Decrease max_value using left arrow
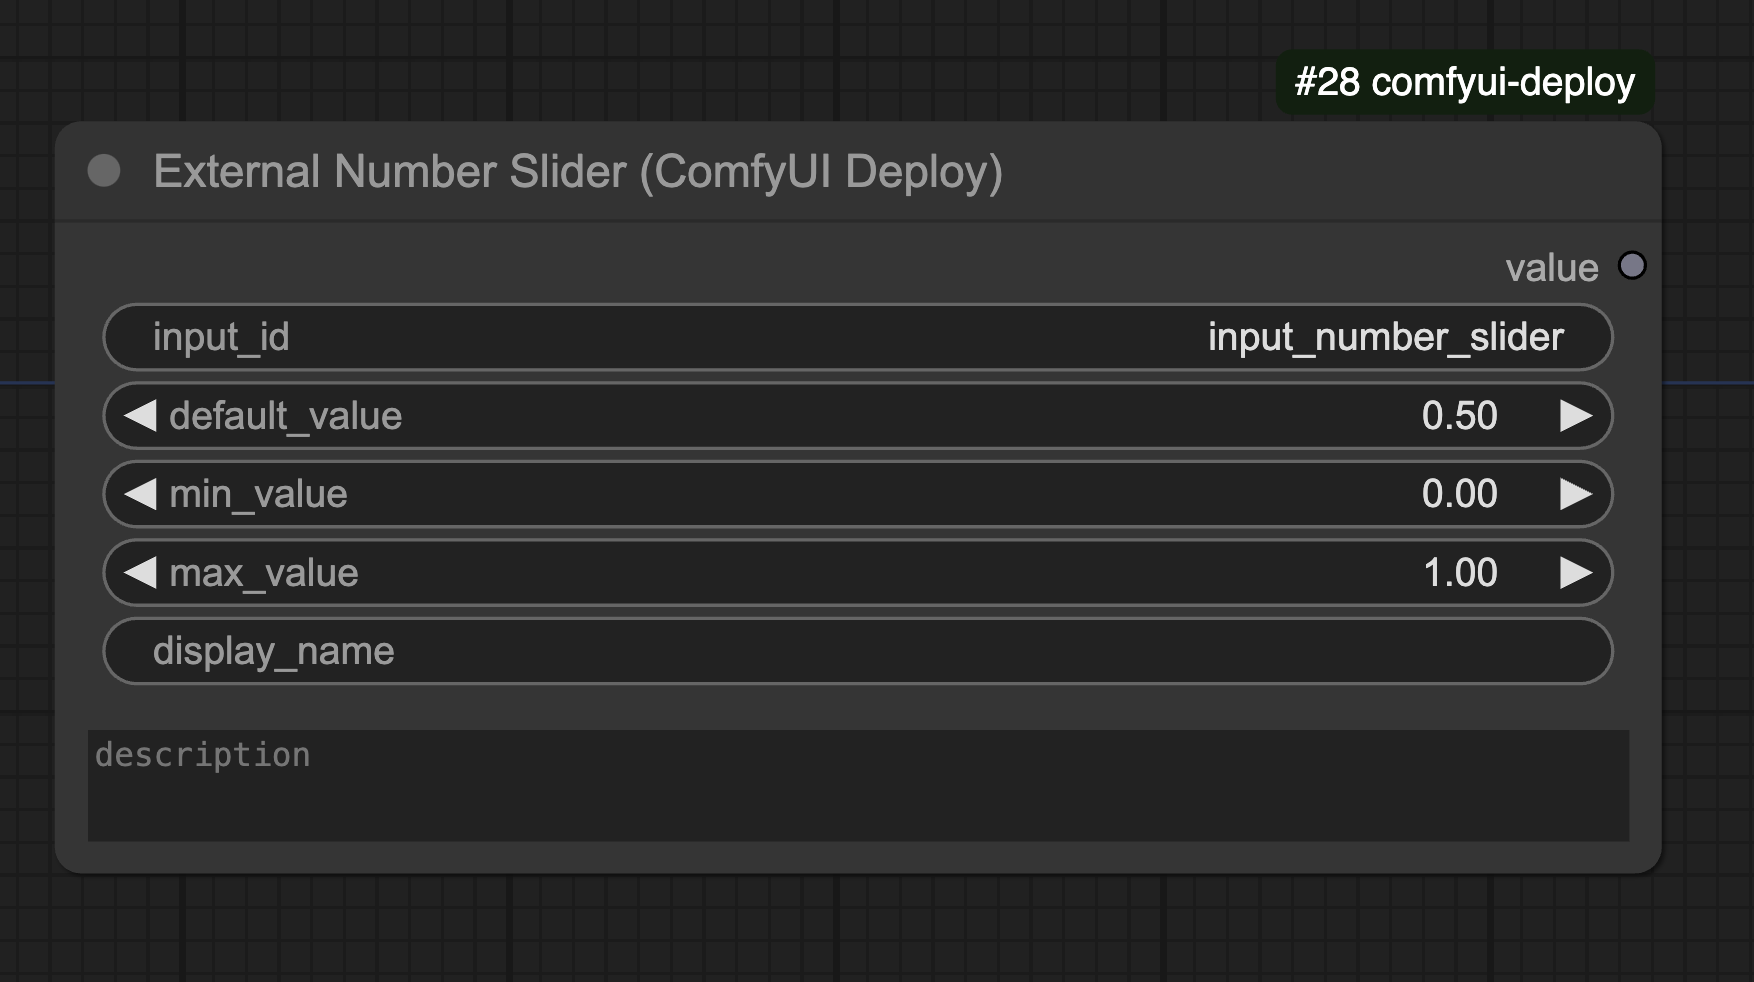Screen dimensions: 1754x982 [x=140, y=572]
